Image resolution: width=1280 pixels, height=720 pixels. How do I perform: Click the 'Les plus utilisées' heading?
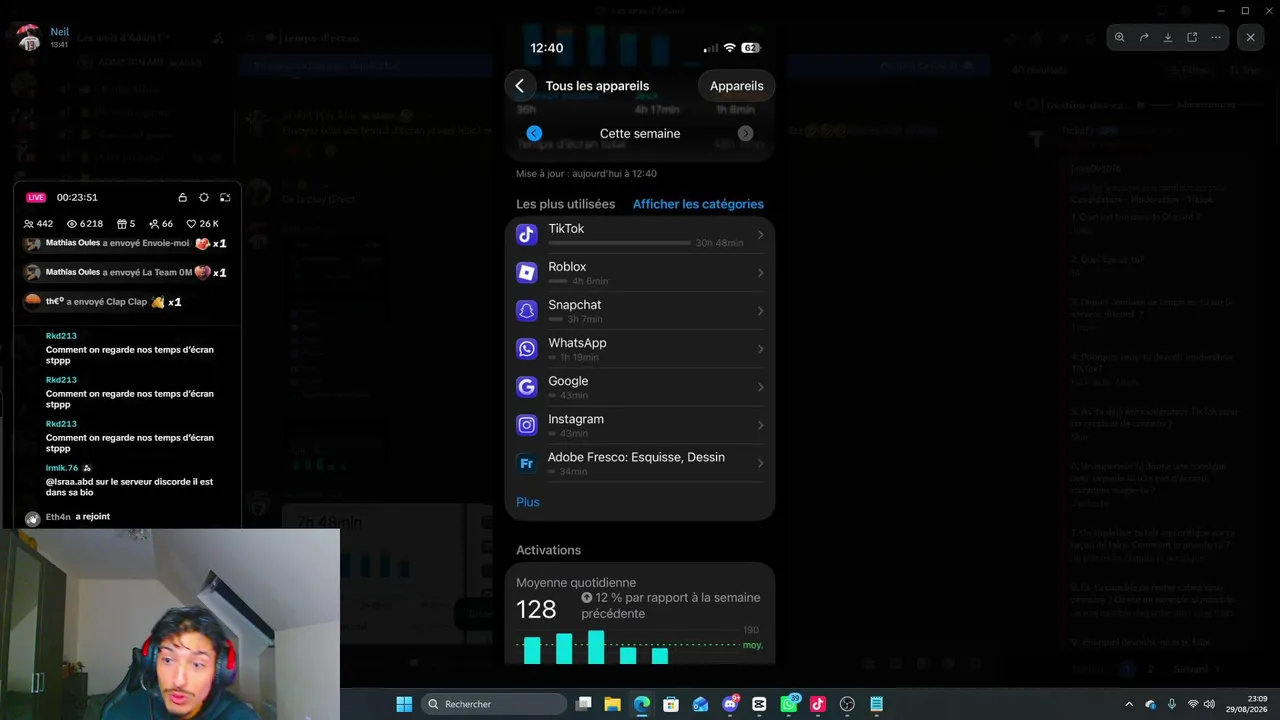tap(566, 204)
